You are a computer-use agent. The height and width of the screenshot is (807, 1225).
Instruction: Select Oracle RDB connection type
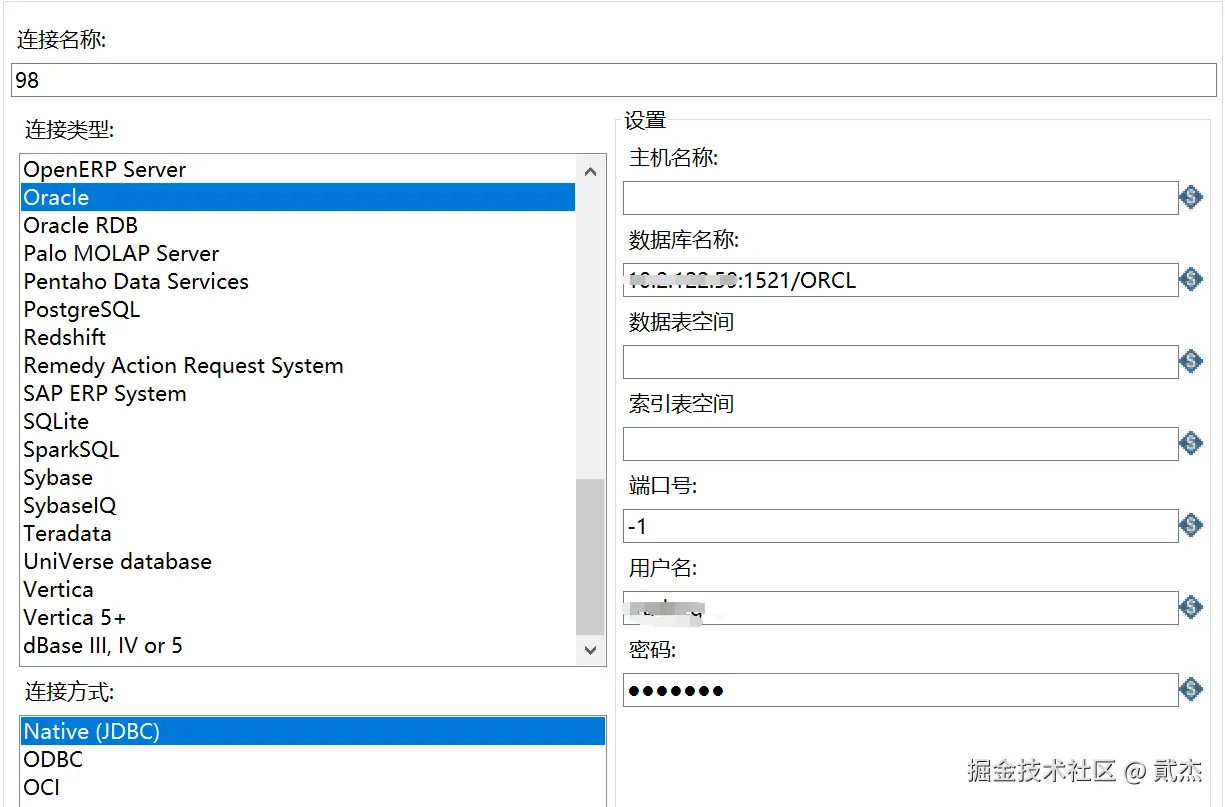point(298,226)
